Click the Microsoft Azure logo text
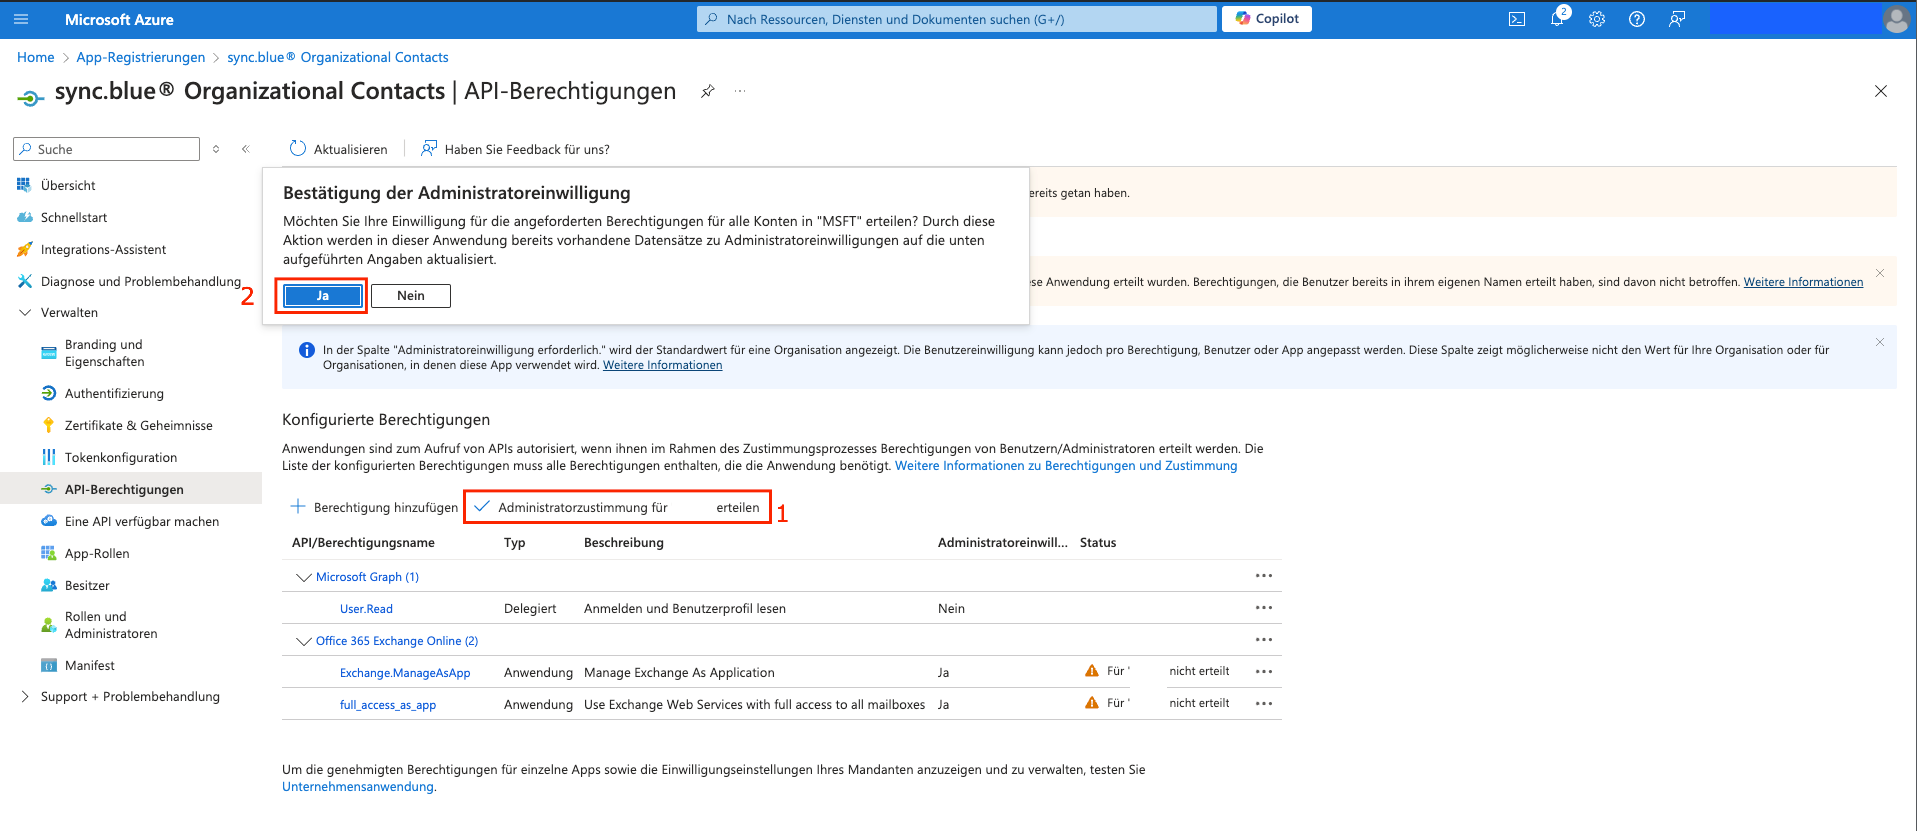Viewport: 1917px width, 831px height. point(119,19)
